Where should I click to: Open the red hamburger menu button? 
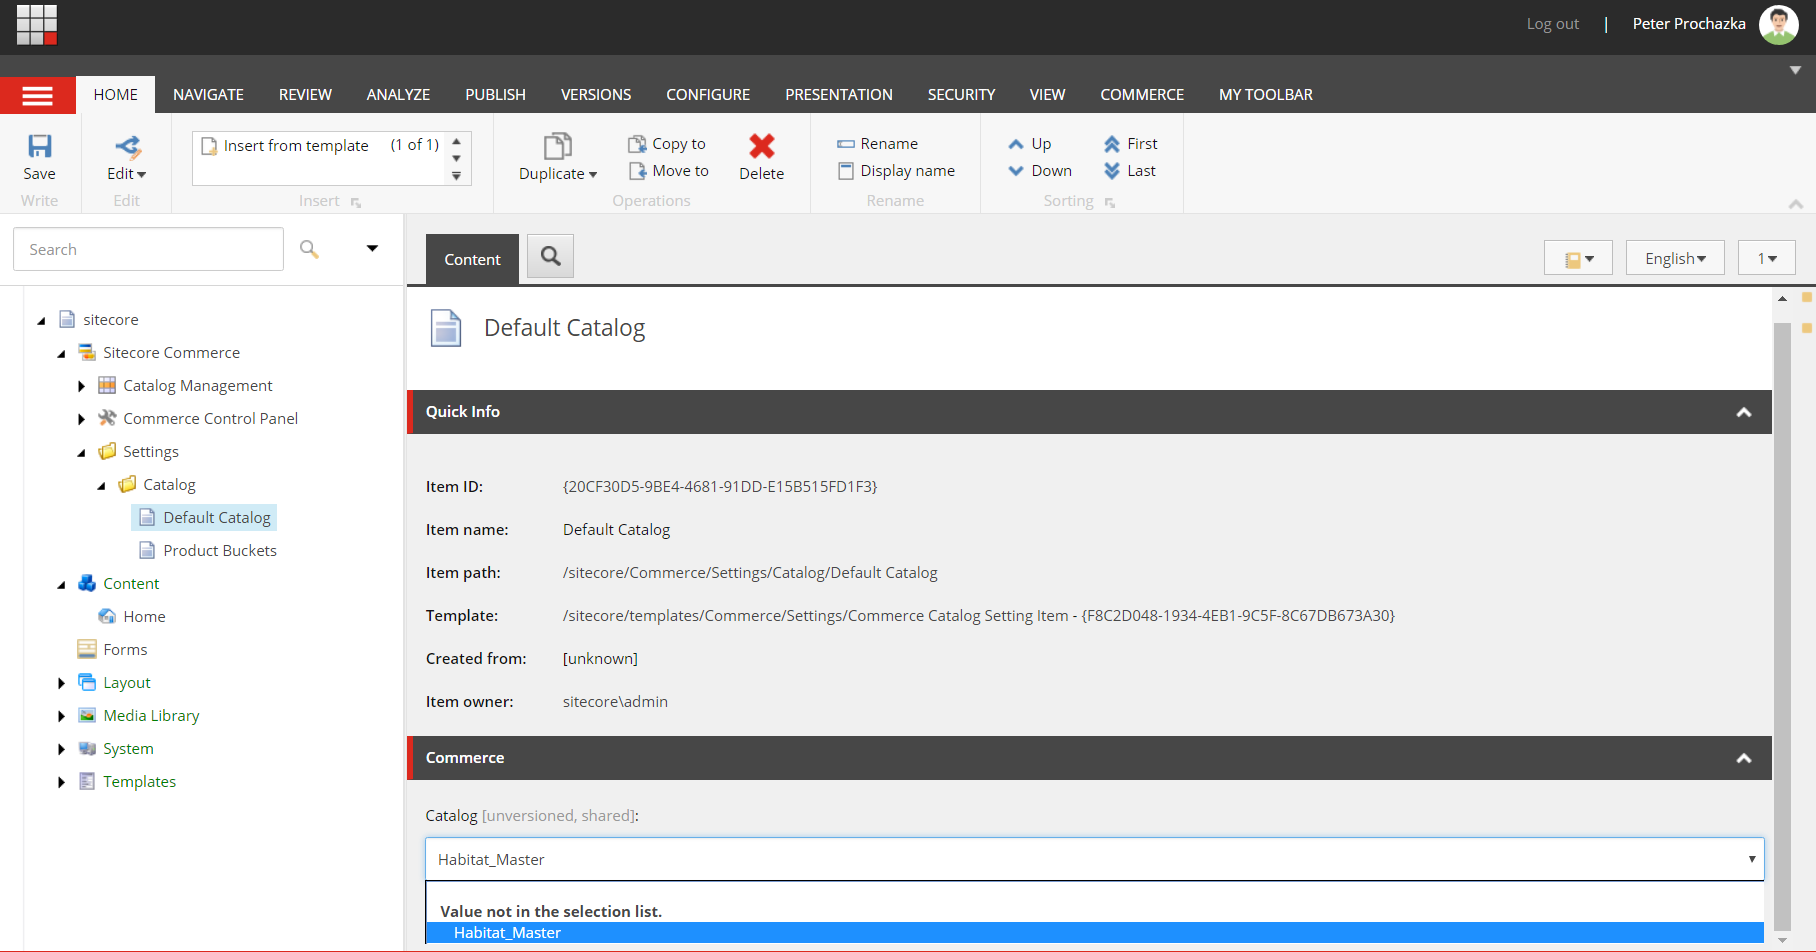(x=38, y=95)
